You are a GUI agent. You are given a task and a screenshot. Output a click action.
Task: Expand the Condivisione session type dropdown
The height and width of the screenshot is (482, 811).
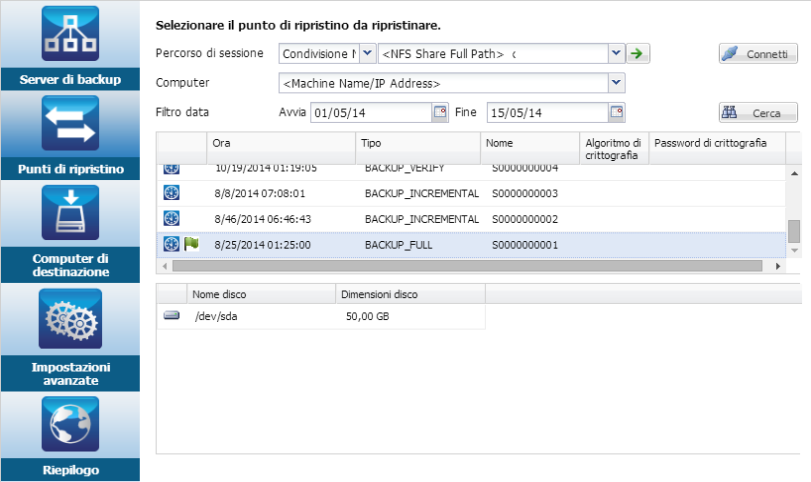click(368, 53)
